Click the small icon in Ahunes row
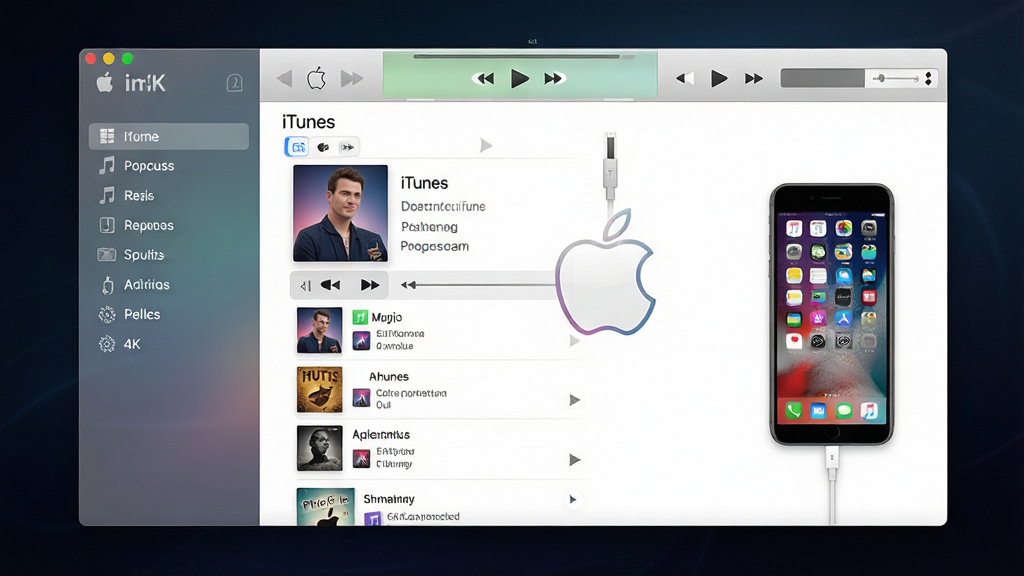This screenshot has width=1024, height=576. pos(361,398)
